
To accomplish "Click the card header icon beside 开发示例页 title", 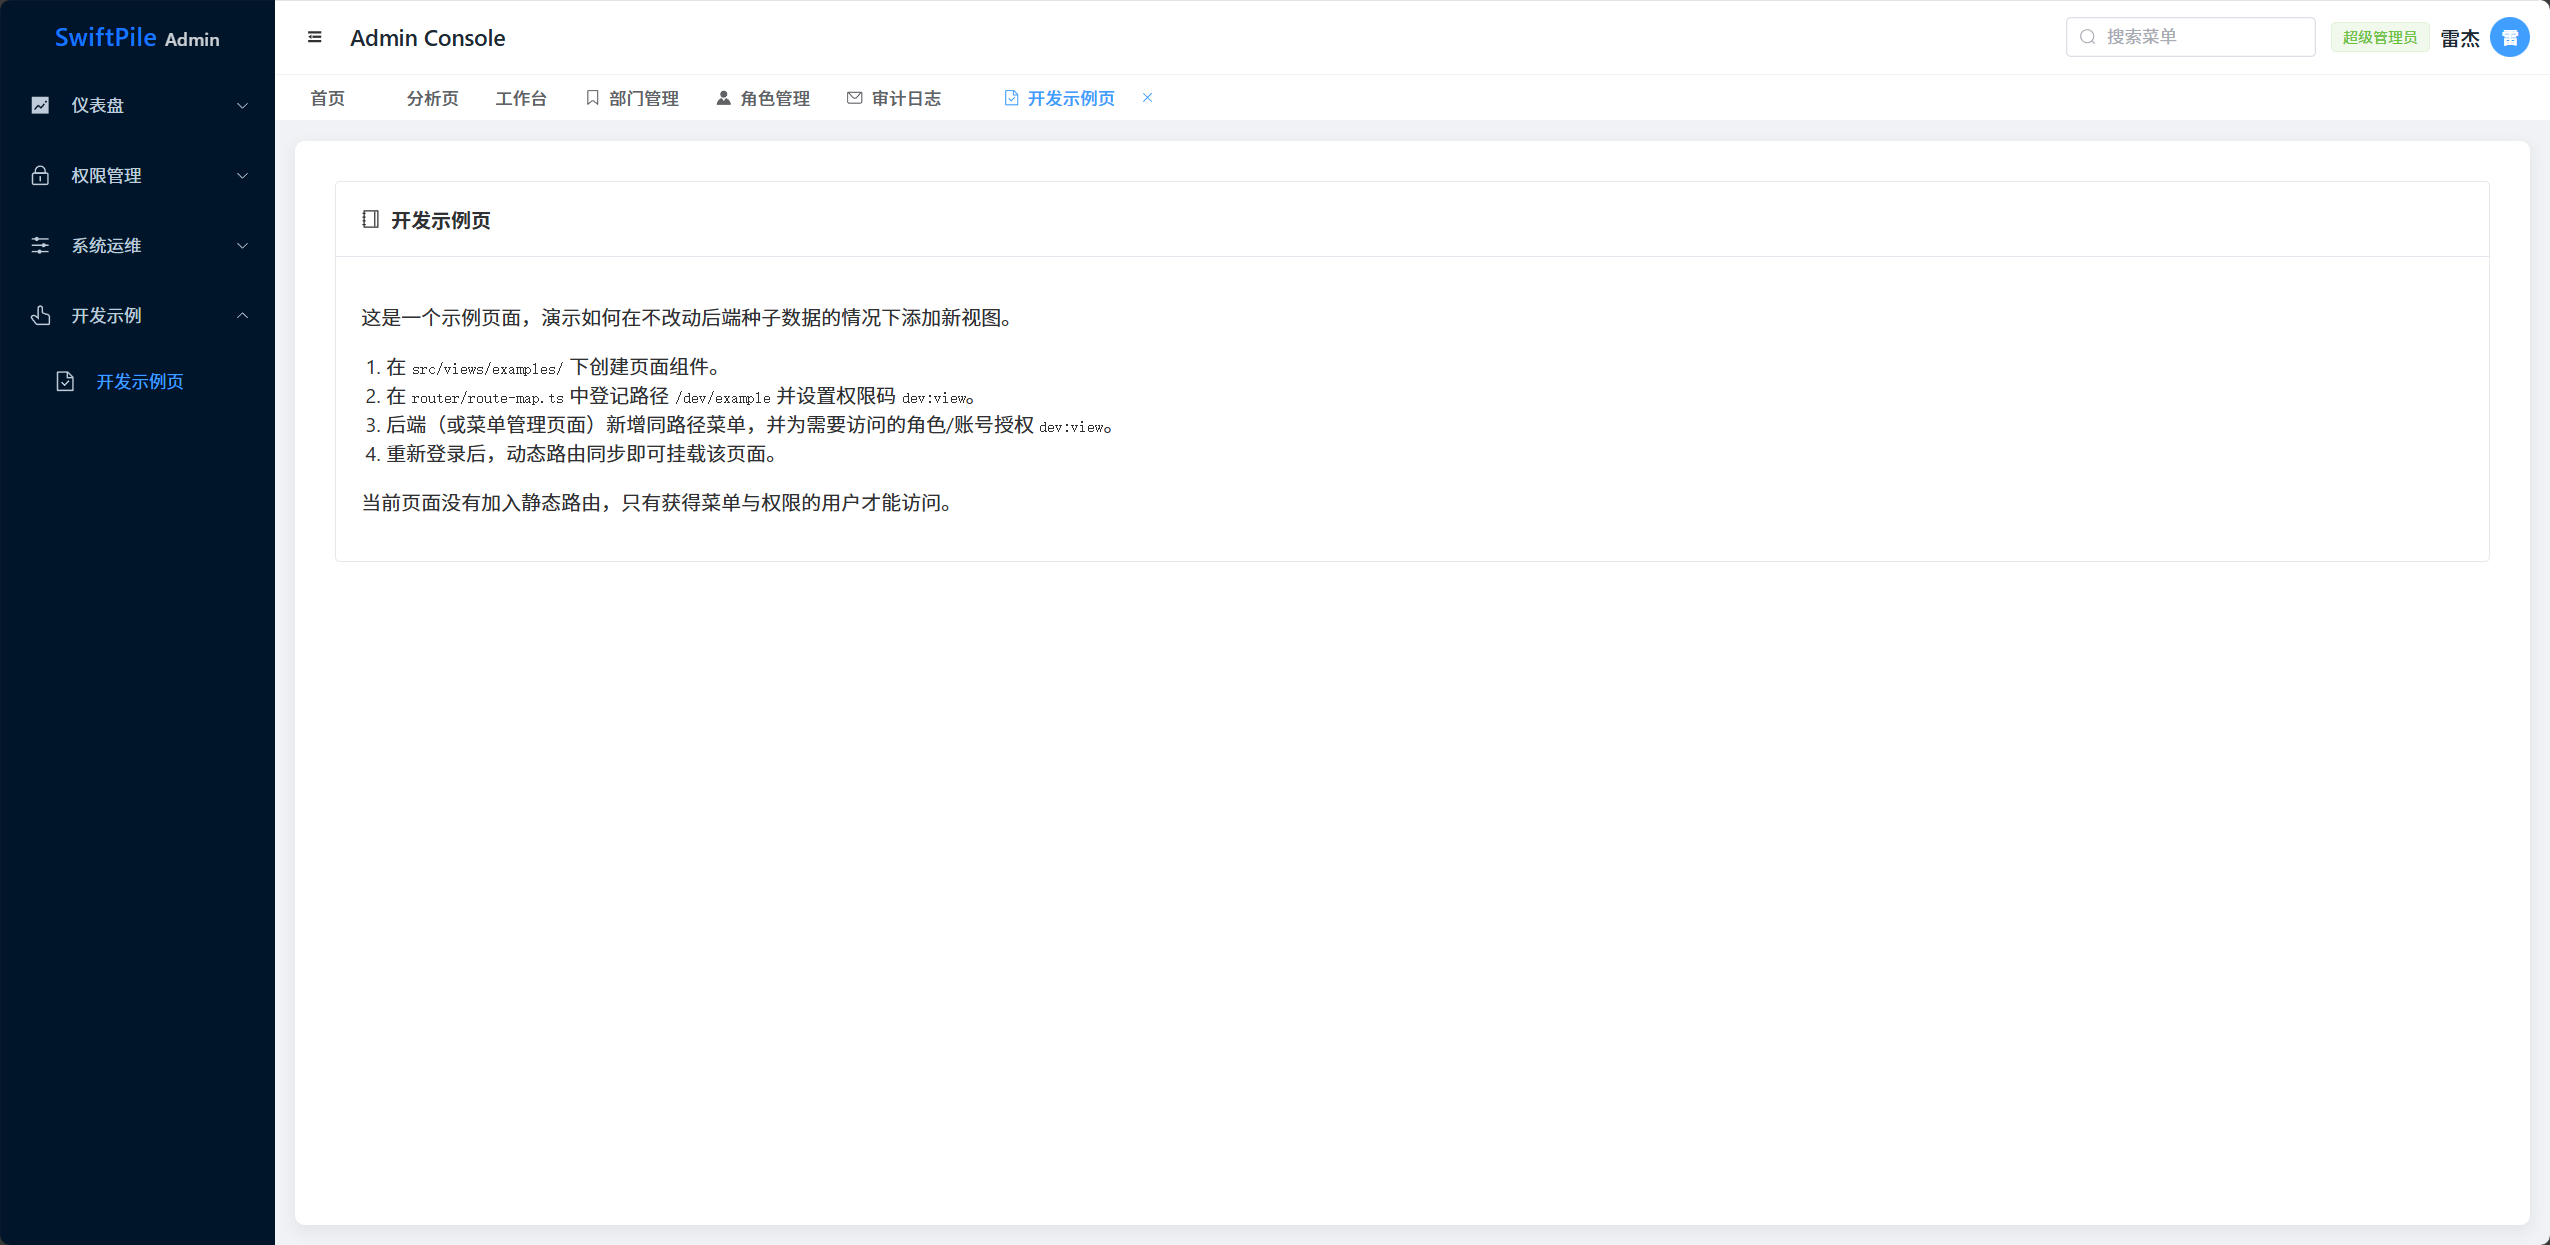I will (370, 219).
